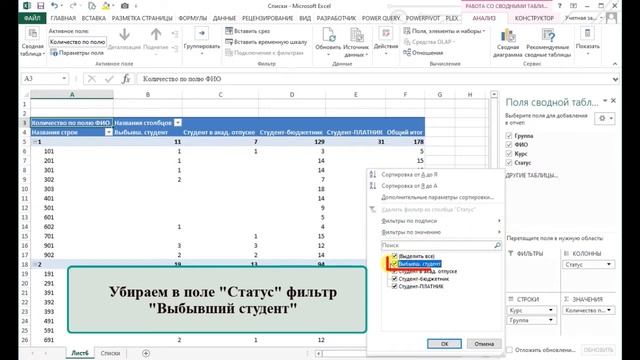This screenshot has height=360, width=640.
Task: Click the Отмена button in filter menu
Action: [x=484, y=344]
